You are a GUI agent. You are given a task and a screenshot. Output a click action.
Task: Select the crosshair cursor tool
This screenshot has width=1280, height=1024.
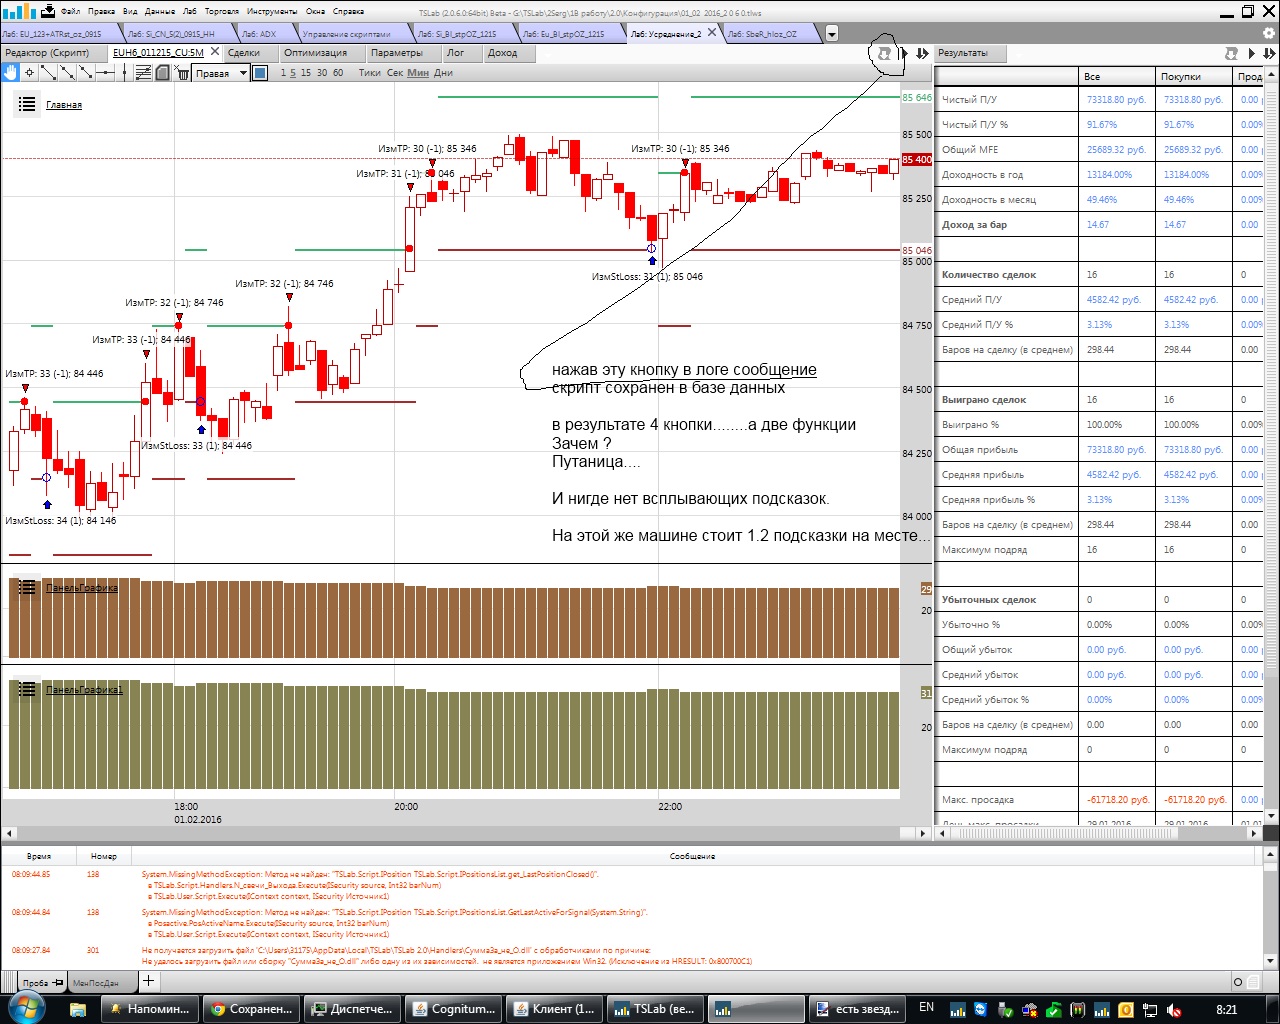click(30, 72)
